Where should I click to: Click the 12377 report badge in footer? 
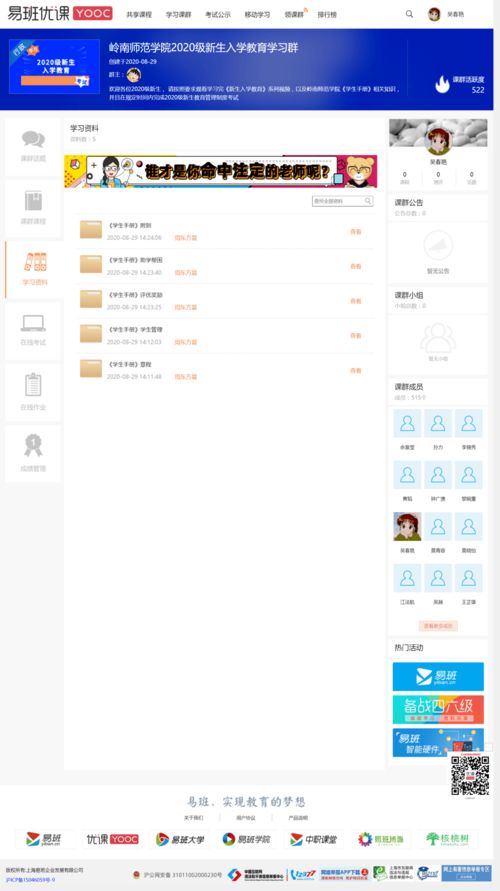point(303,875)
